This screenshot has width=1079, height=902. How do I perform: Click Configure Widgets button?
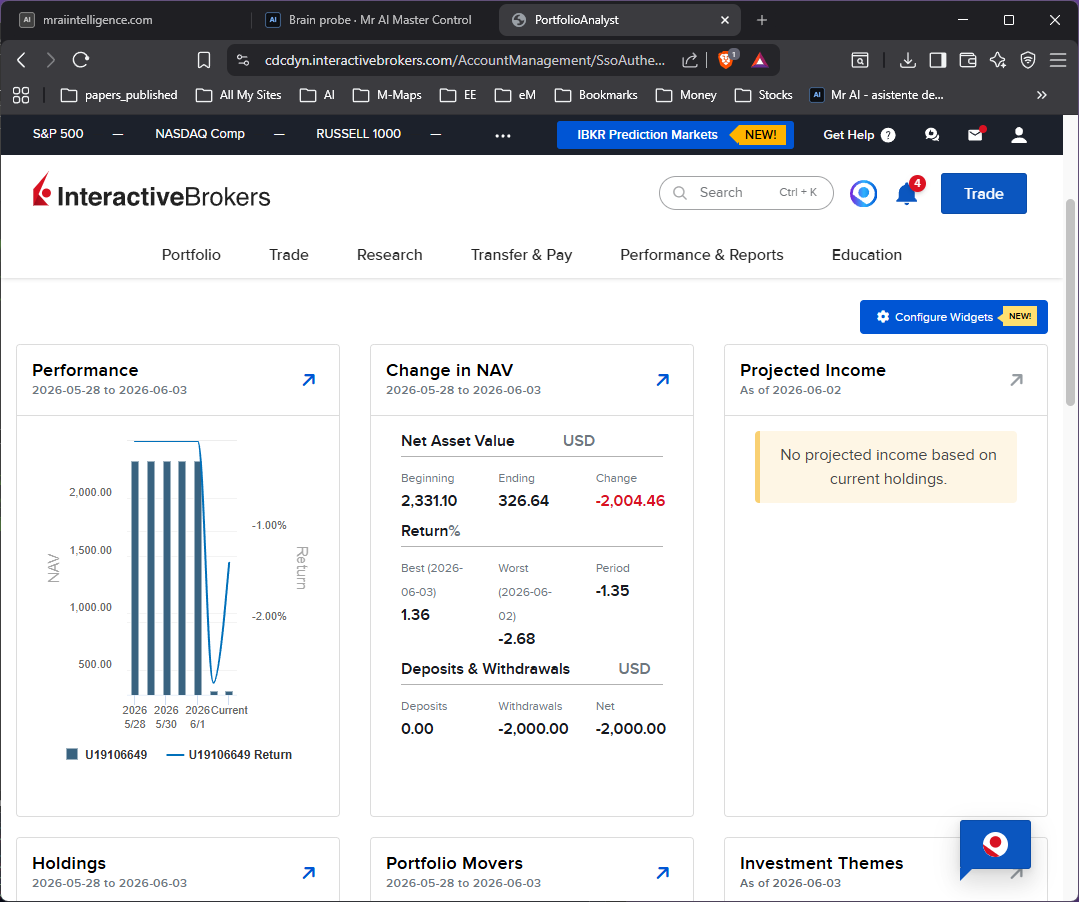(954, 316)
